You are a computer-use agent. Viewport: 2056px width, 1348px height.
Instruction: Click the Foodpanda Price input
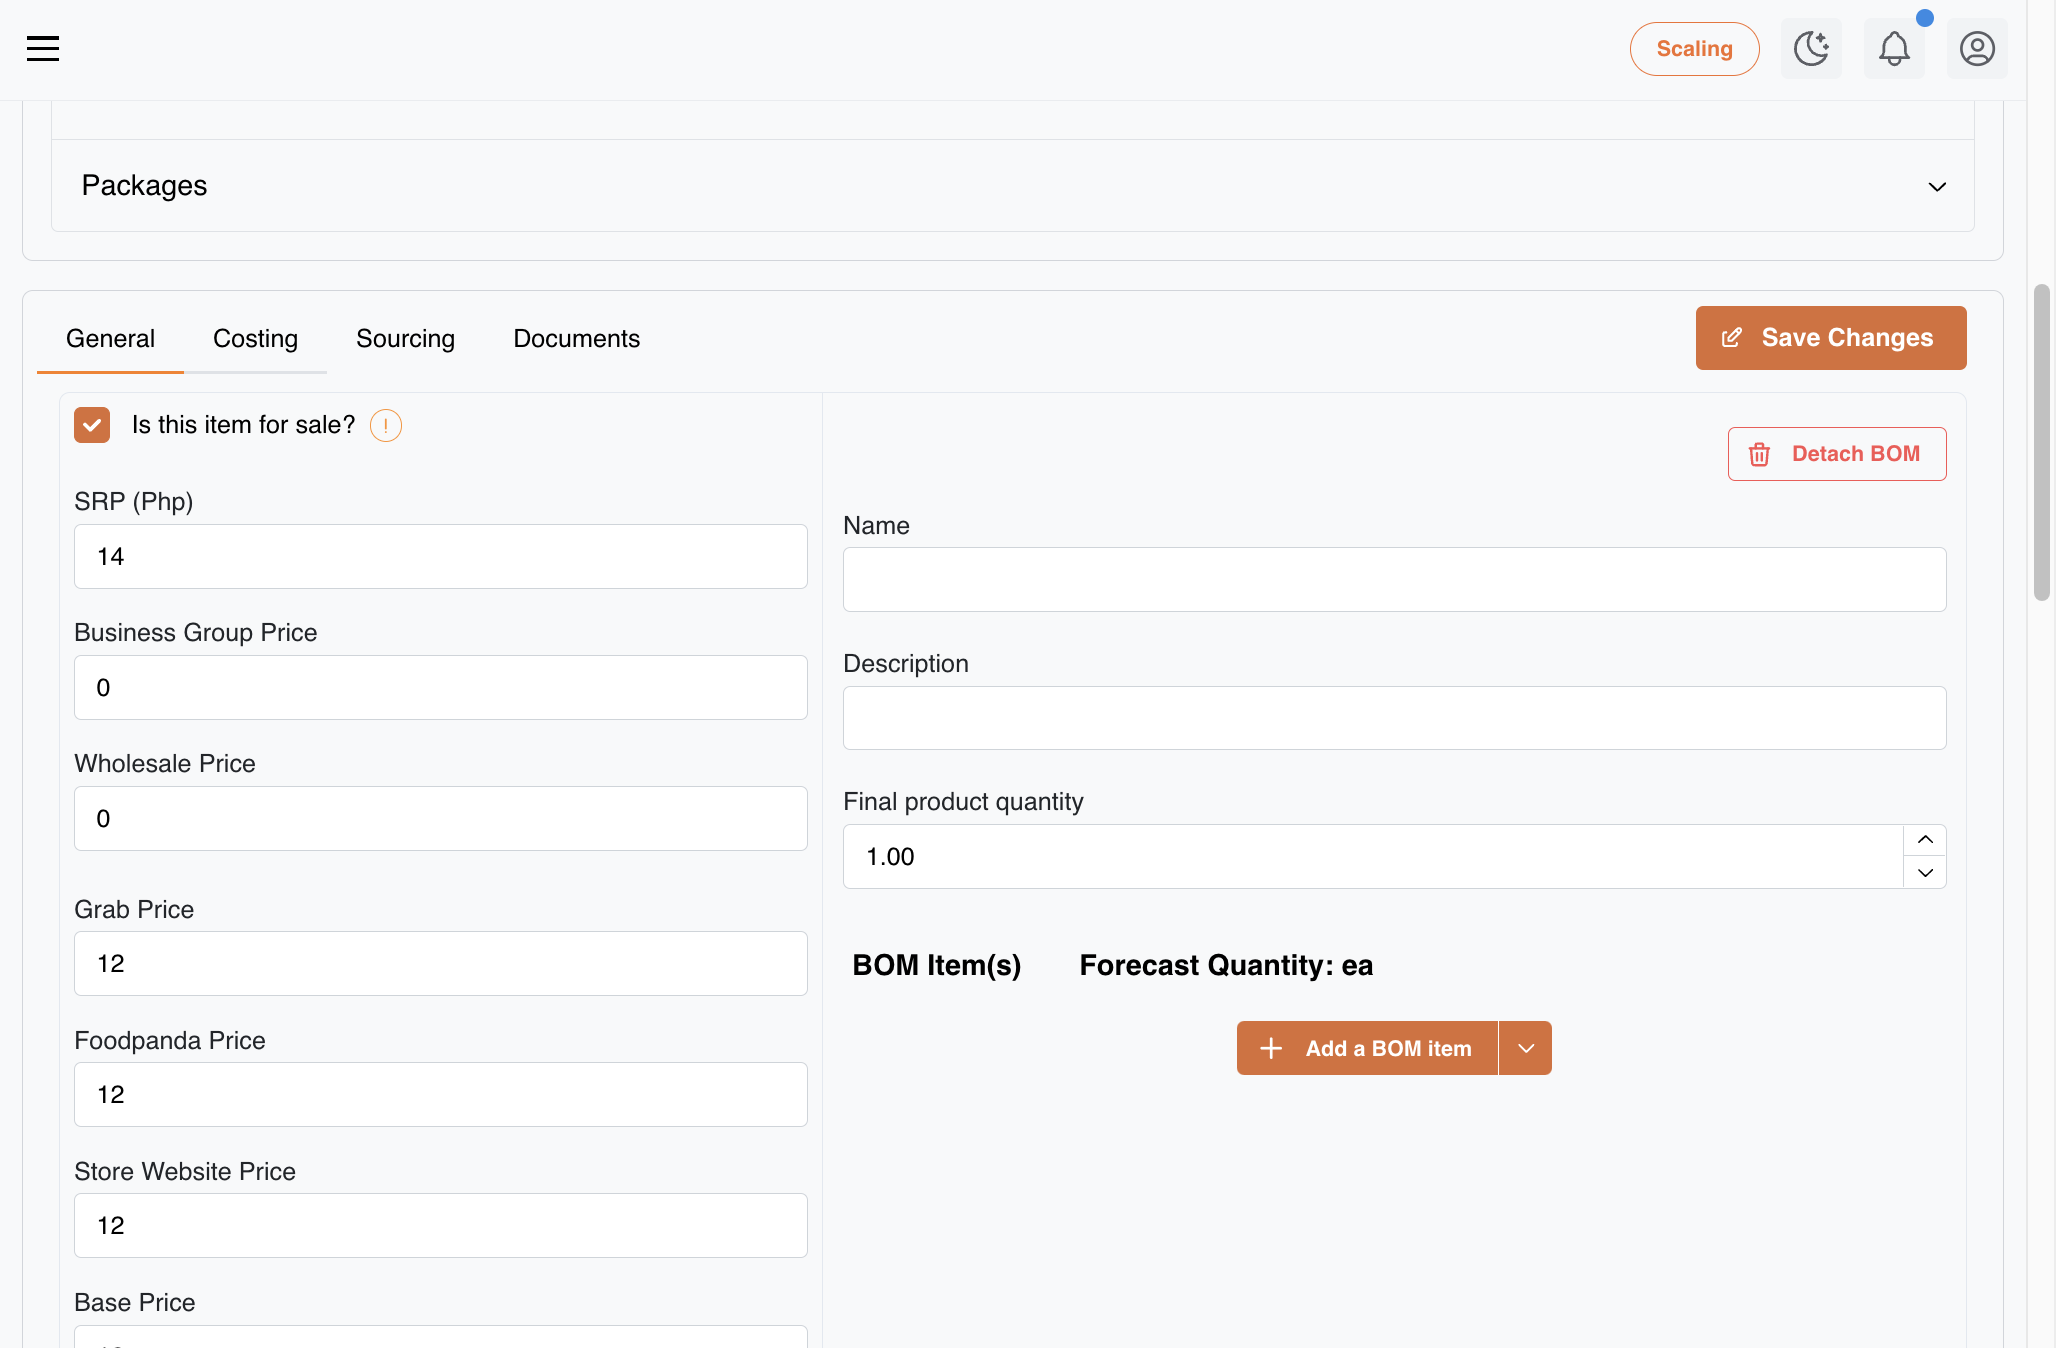click(x=441, y=1095)
